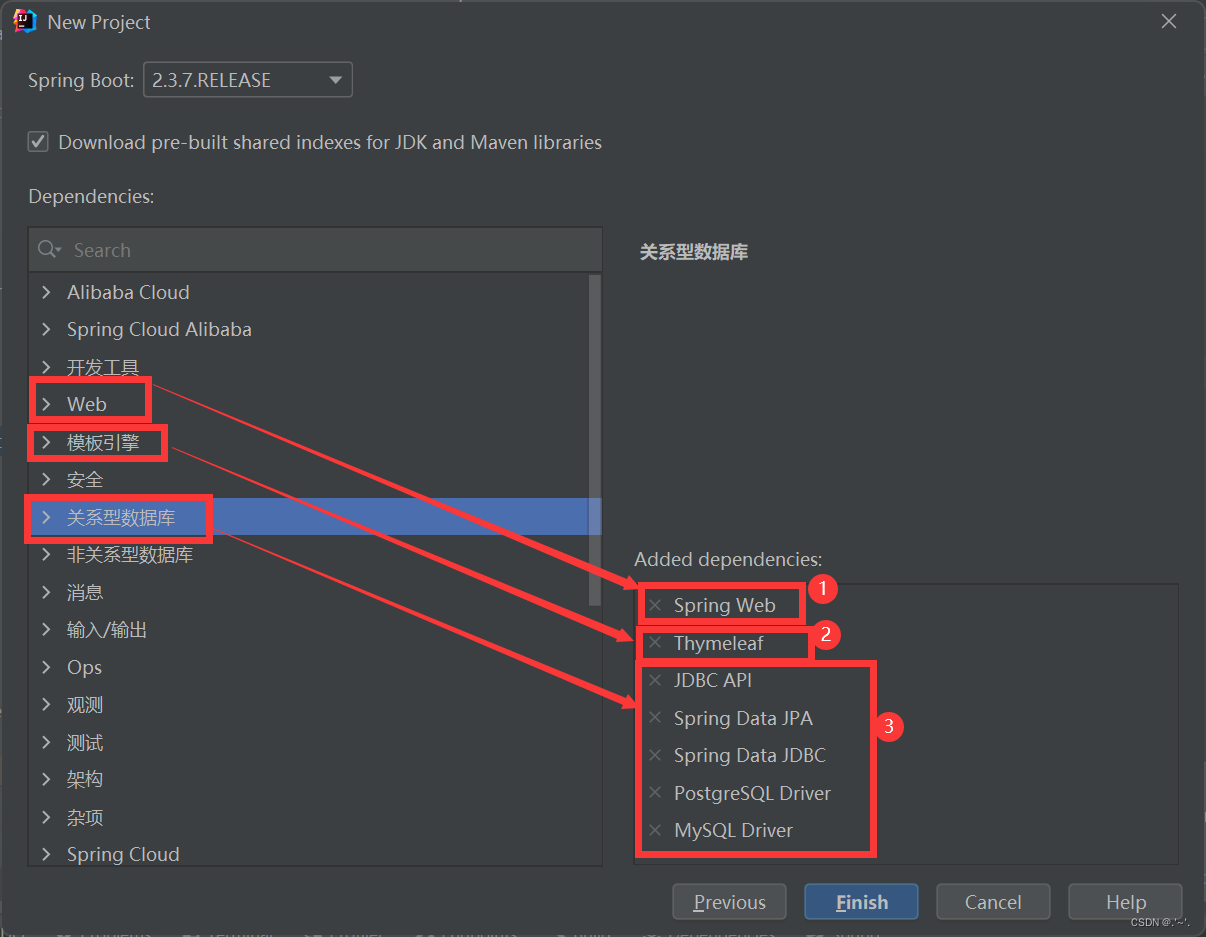Viewport: 1206px width, 937px height.
Task: Remove the MySQL Driver dependency
Action: 655,830
